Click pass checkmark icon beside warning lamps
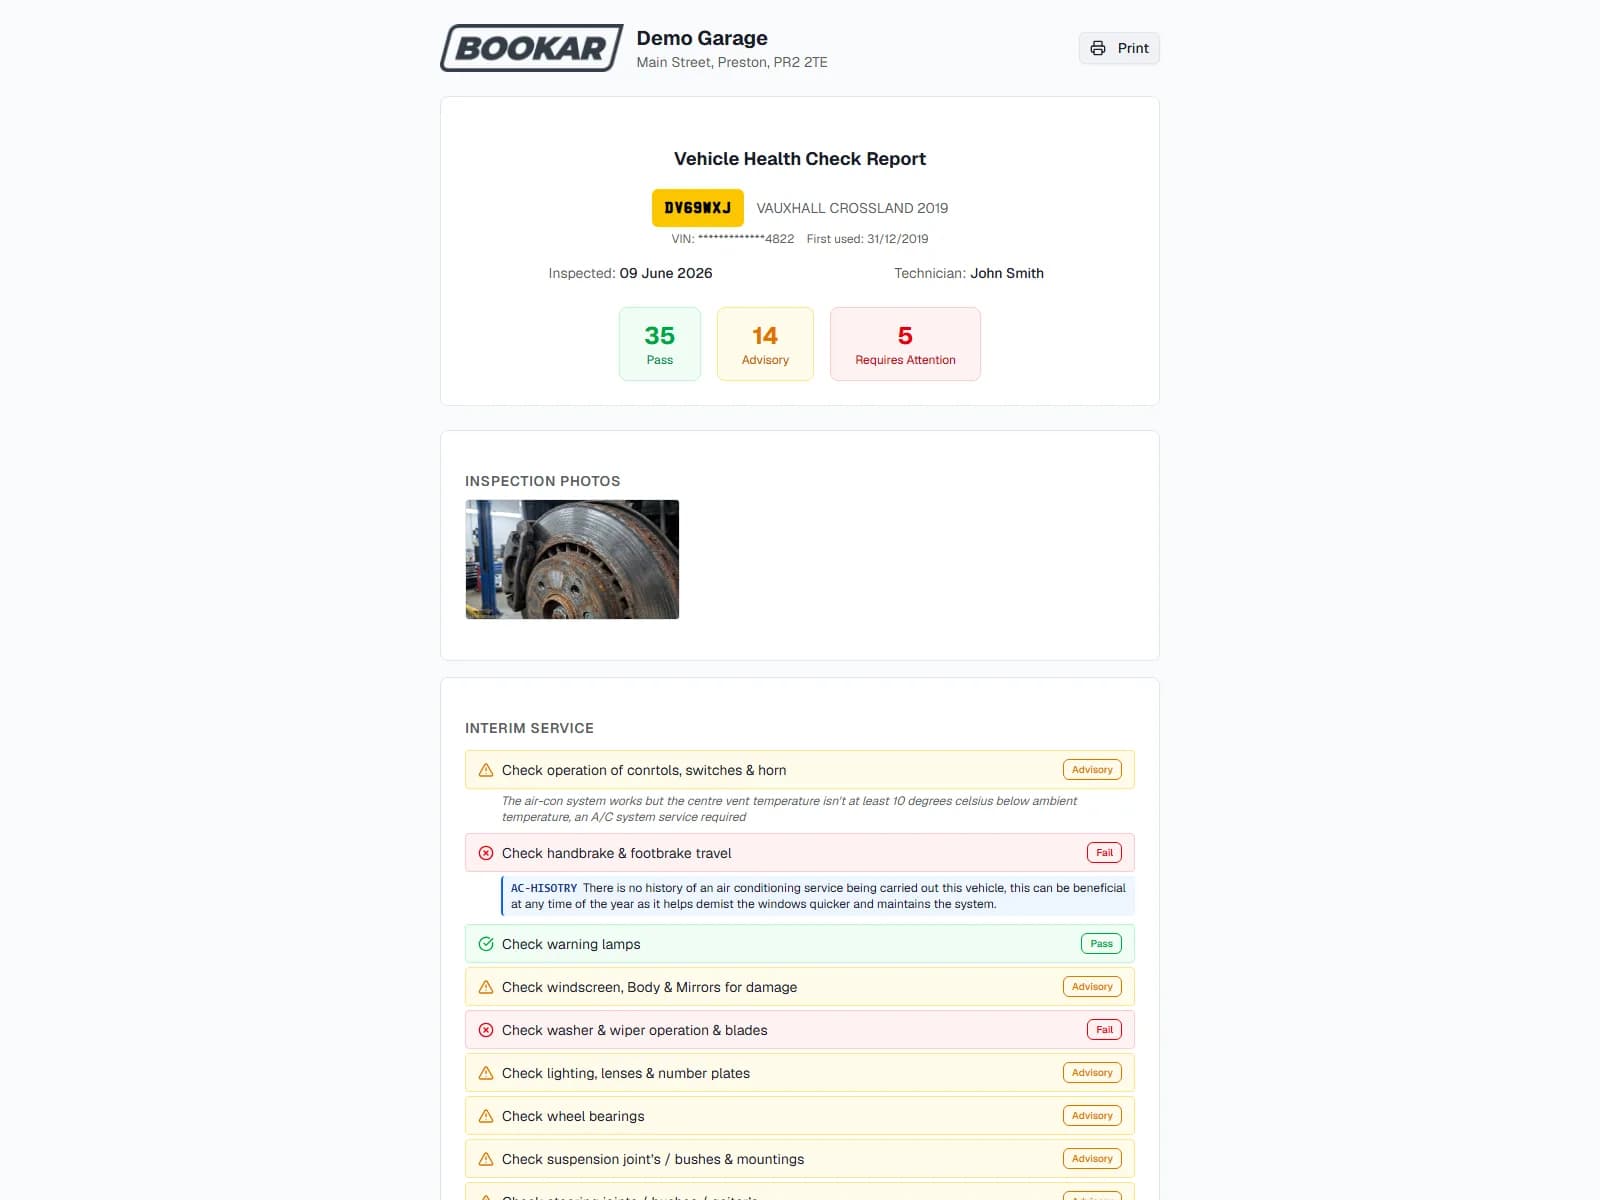This screenshot has width=1600, height=1200. [x=486, y=944]
